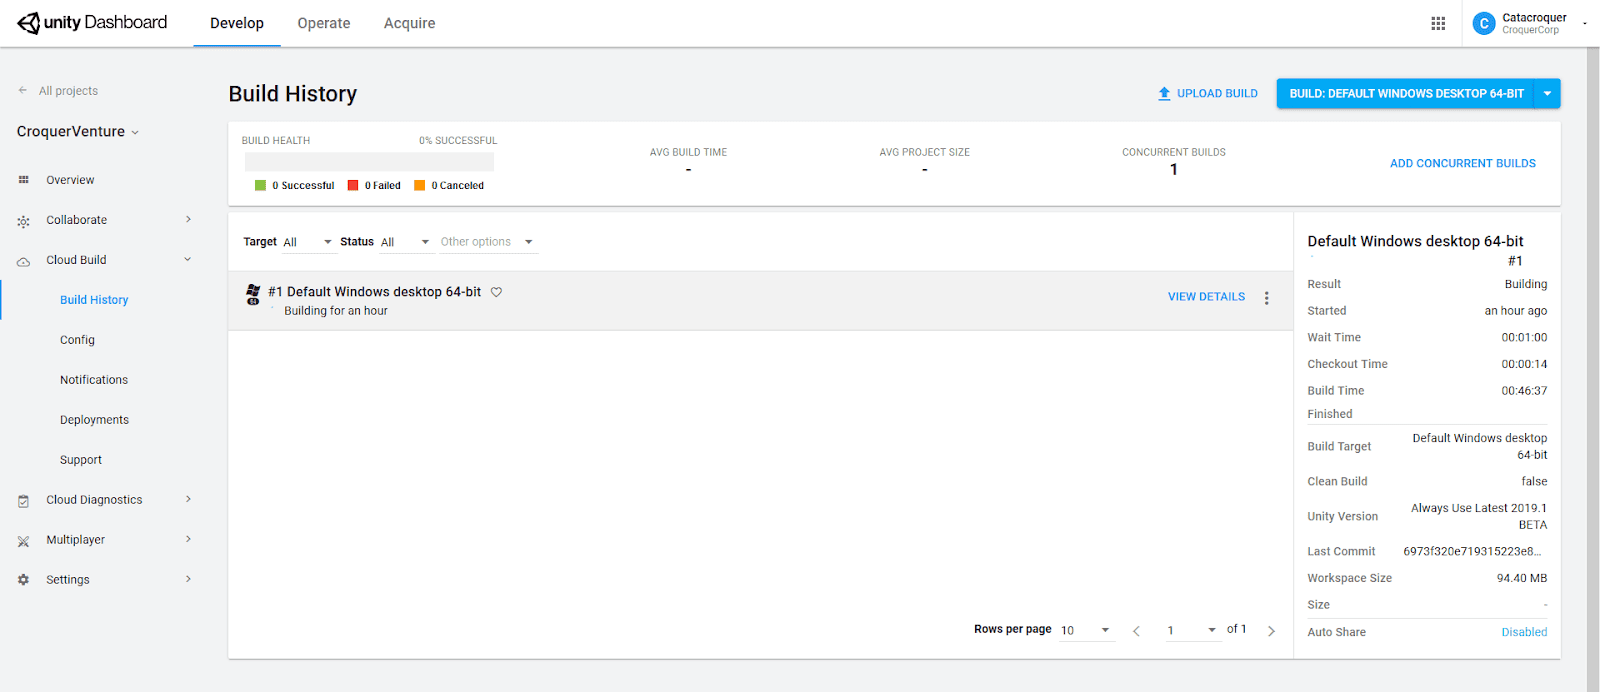Click the back arrow beside All projects
Viewport: 1600px width, 692px height.
(22, 90)
